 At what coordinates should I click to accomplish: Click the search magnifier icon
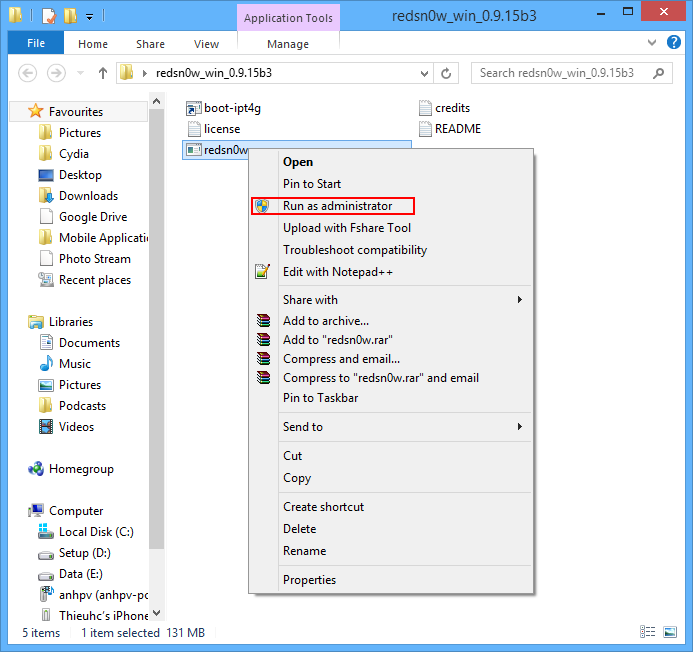658,73
